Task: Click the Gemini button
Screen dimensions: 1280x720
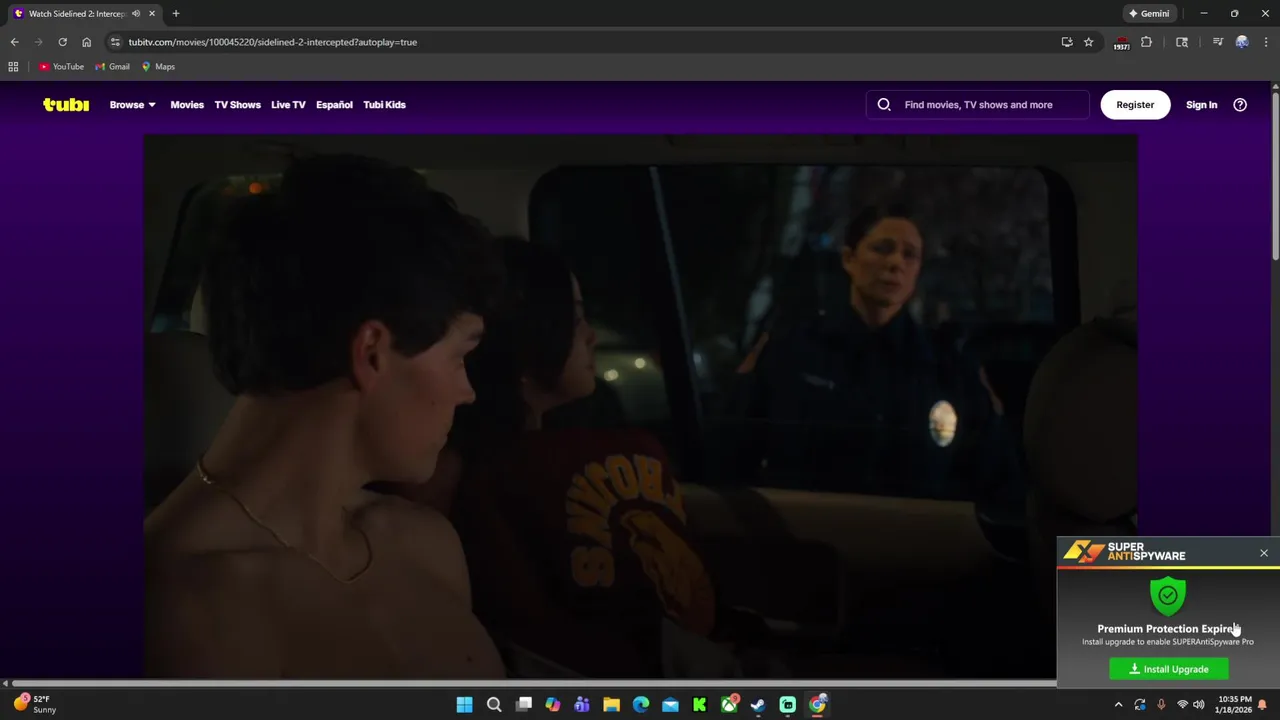Action: [x=1149, y=14]
